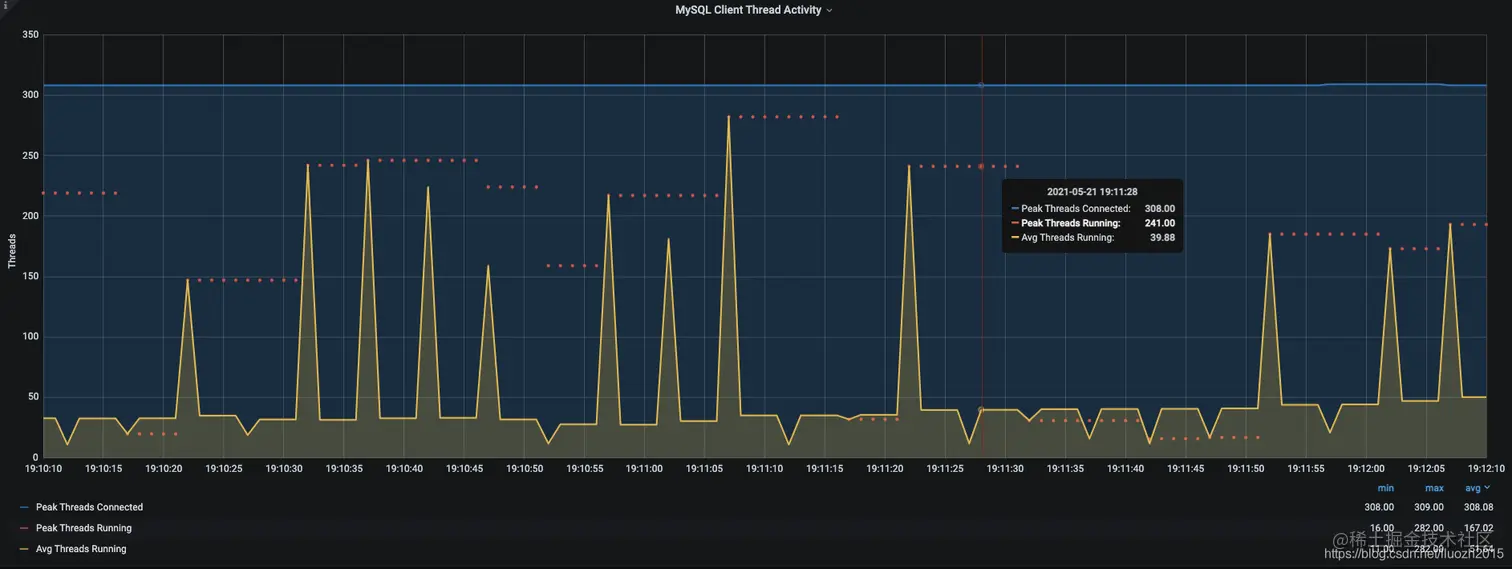Image resolution: width=1512 pixels, height=569 pixels.
Task: Click the 19:12:10 time axis label
Action: (1486, 468)
